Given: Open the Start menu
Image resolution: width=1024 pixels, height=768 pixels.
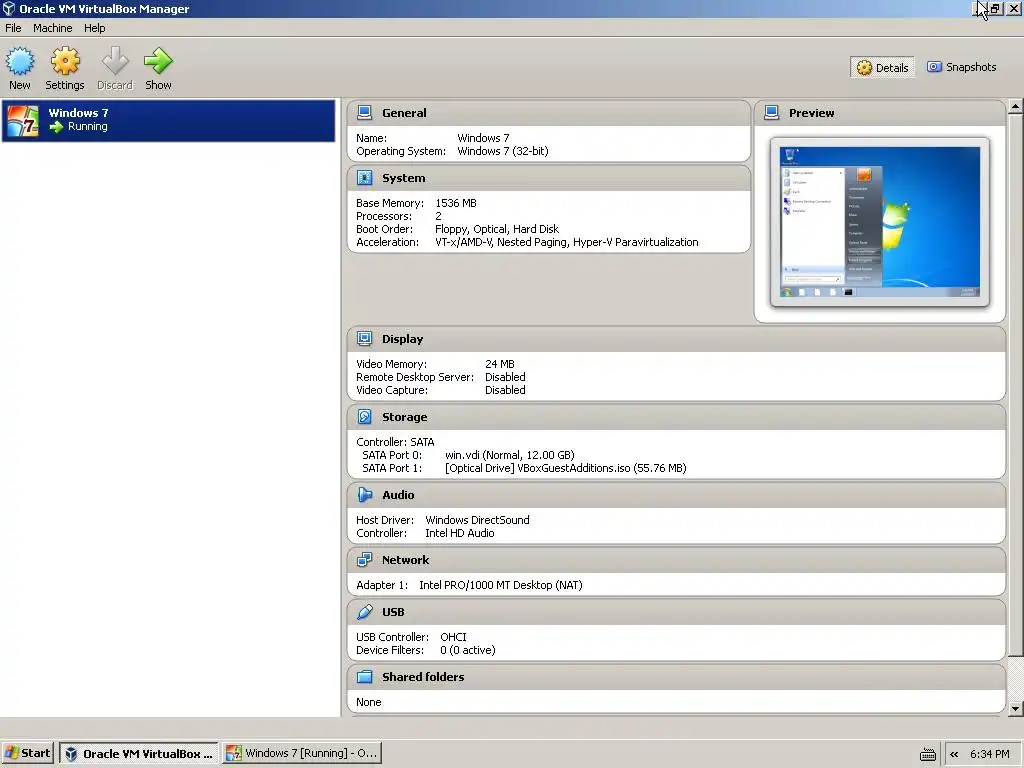Looking at the screenshot, I should pos(27,754).
